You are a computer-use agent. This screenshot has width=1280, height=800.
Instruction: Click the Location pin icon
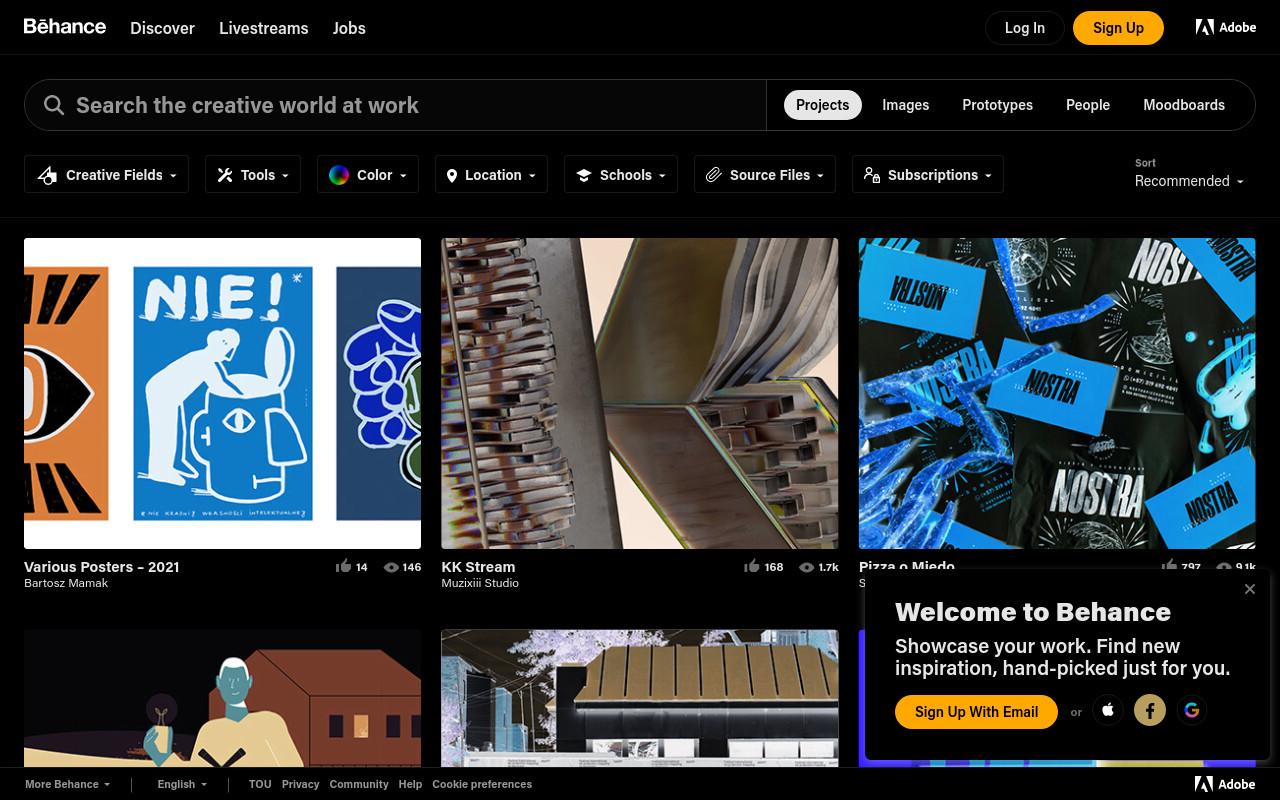(x=452, y=175)
